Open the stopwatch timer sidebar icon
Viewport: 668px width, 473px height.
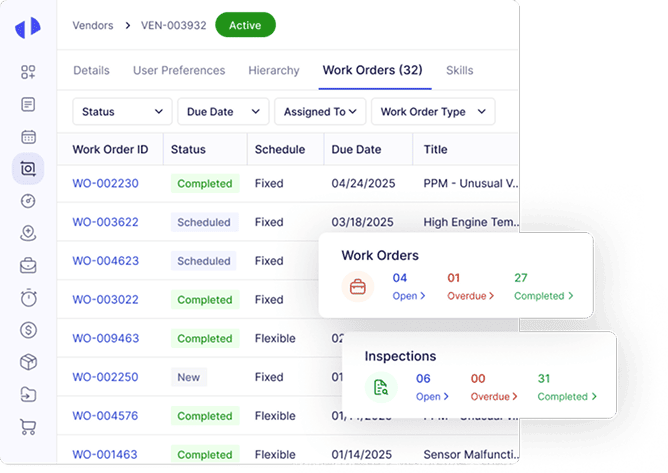click(29, 297)
